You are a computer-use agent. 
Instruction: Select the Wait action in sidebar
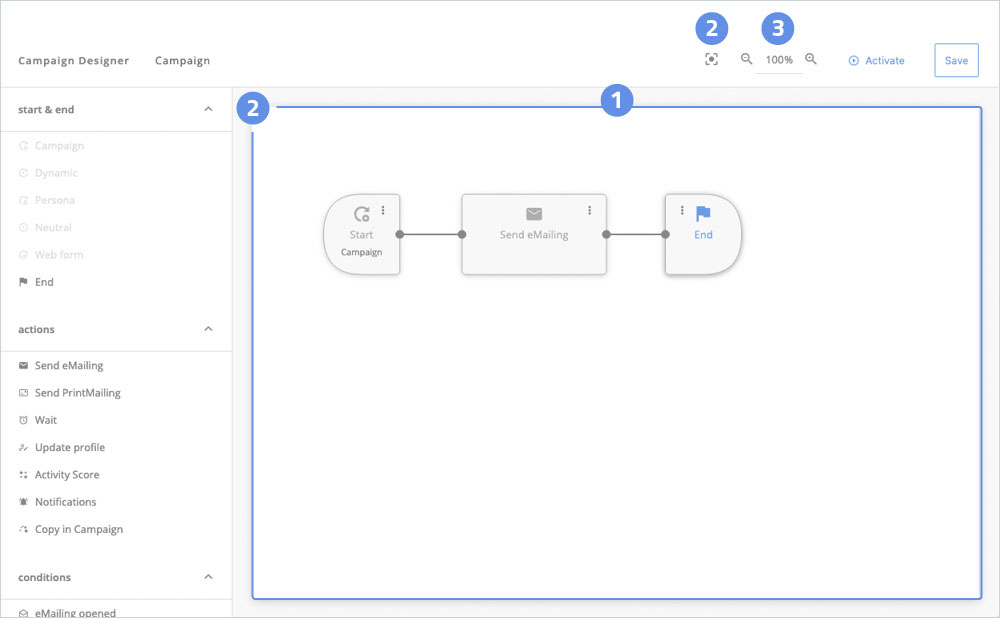(x=46, y=420)
